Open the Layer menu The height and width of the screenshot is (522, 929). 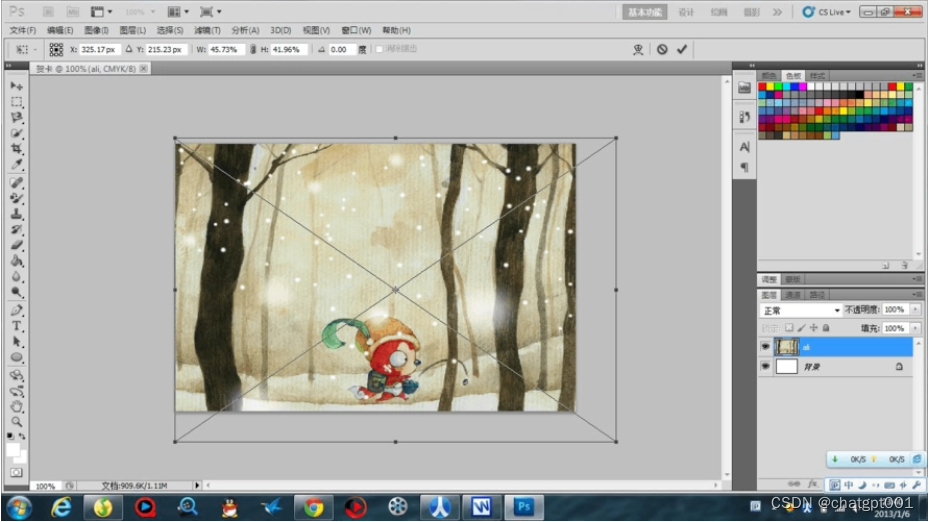click(132, 30)
